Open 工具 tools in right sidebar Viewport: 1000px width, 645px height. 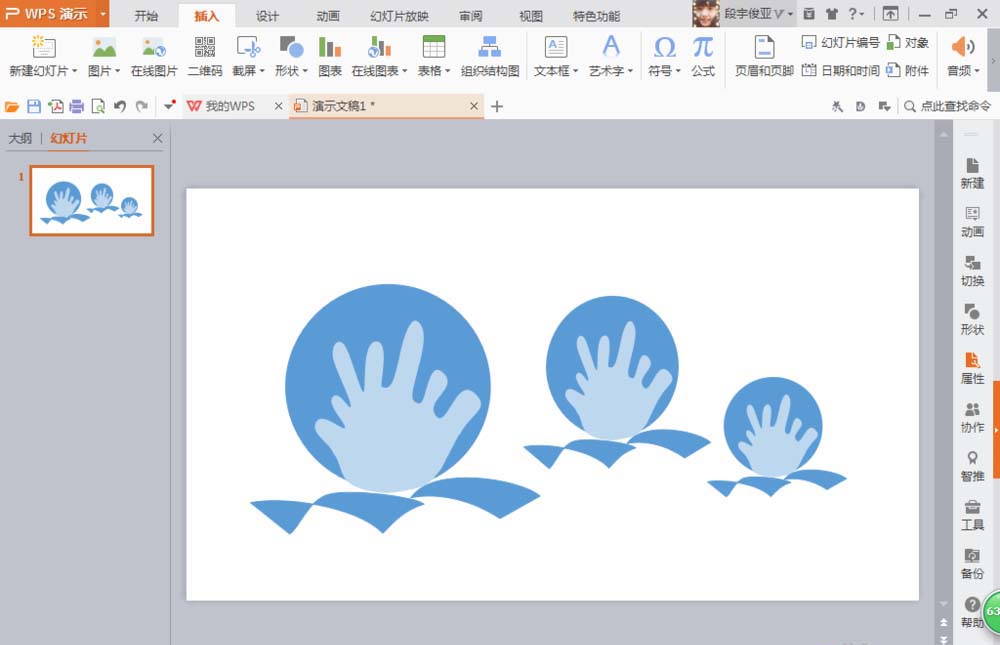point(972,515)
